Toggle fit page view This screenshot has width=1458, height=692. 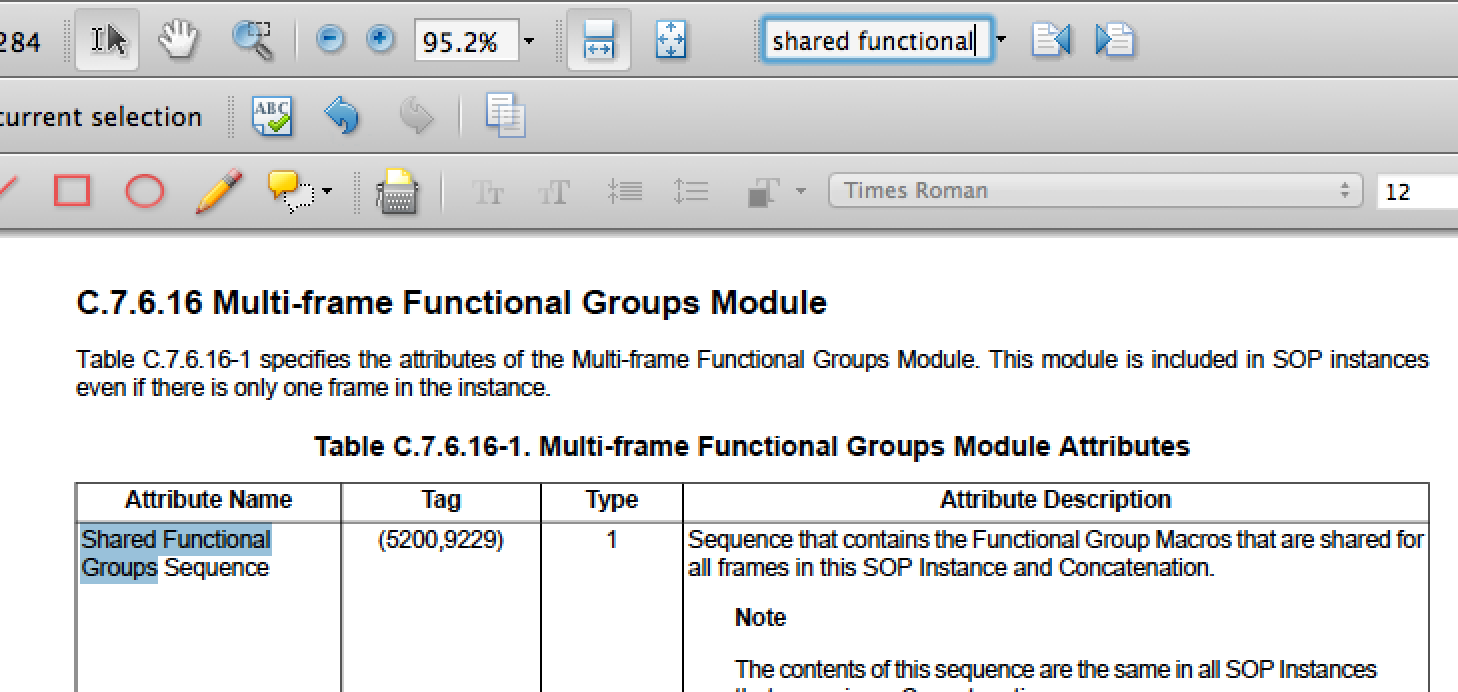click(x=670, y=41)
